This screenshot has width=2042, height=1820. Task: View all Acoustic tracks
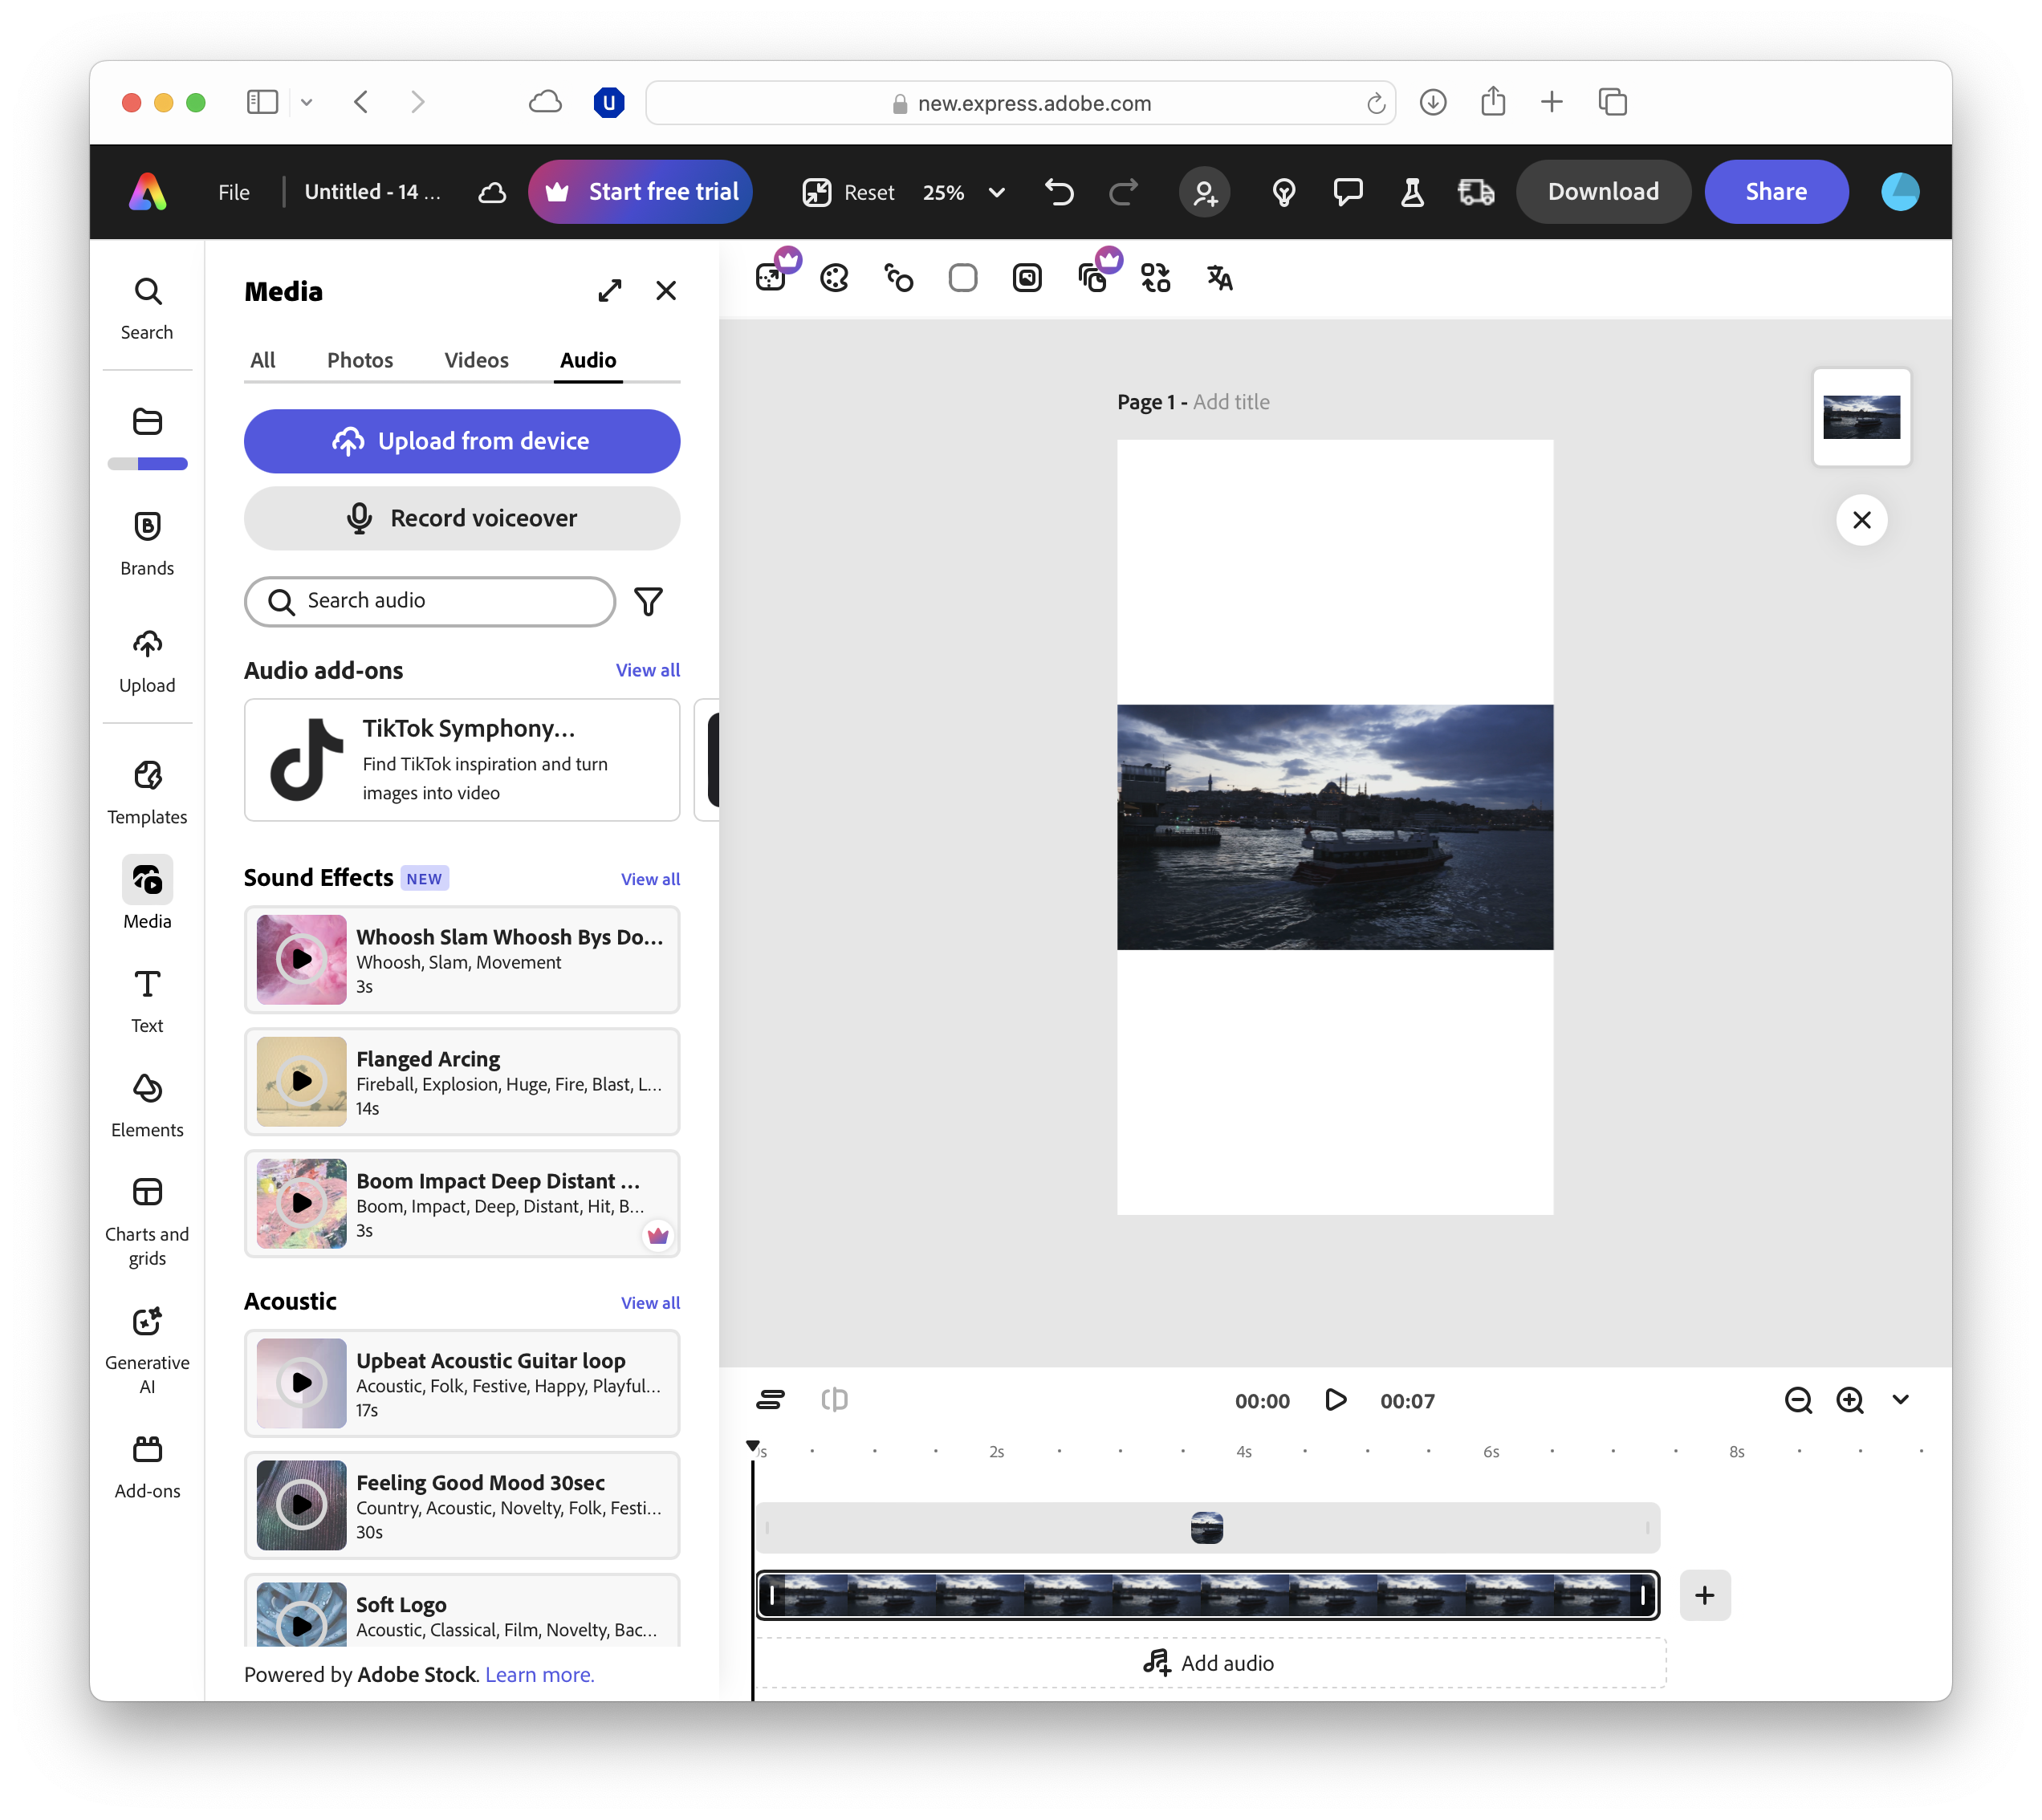(650, 1303)
